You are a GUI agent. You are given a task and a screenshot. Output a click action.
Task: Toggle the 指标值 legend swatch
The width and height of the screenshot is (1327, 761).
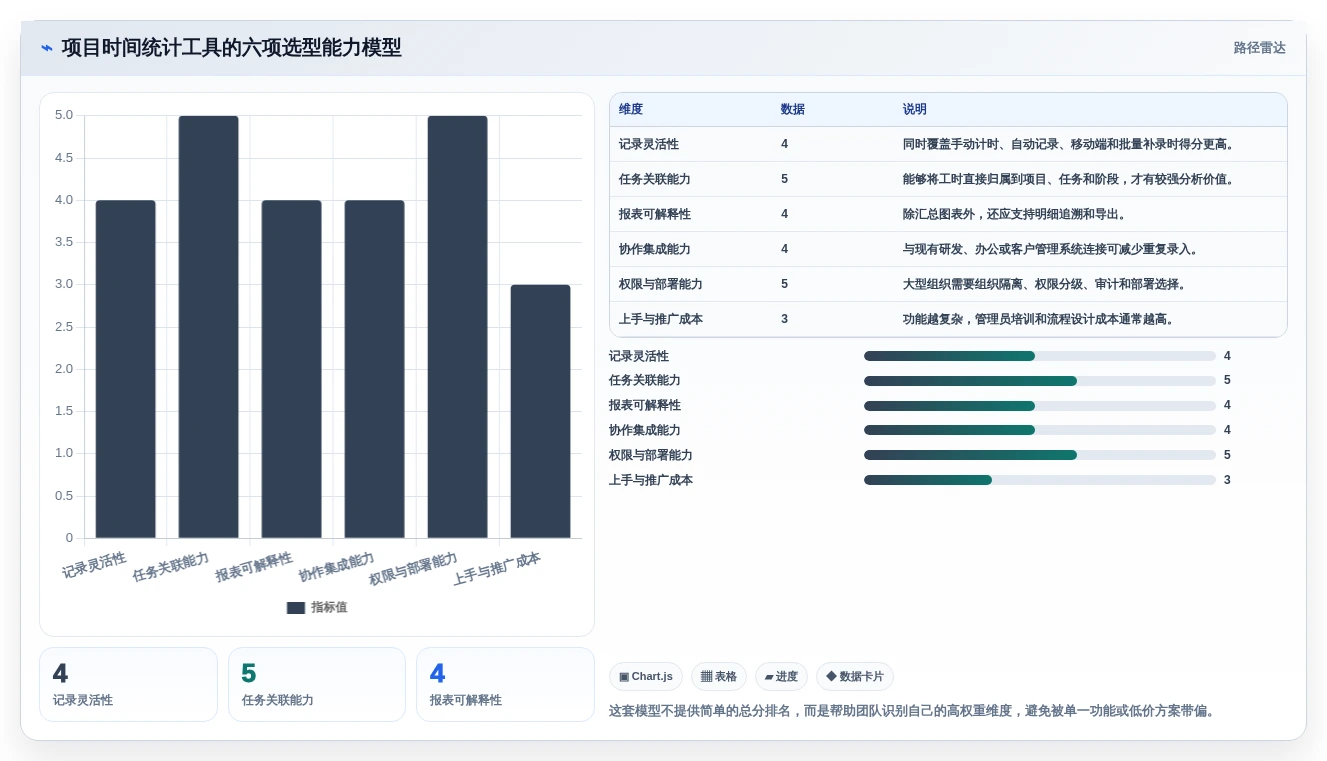(296, 607)
